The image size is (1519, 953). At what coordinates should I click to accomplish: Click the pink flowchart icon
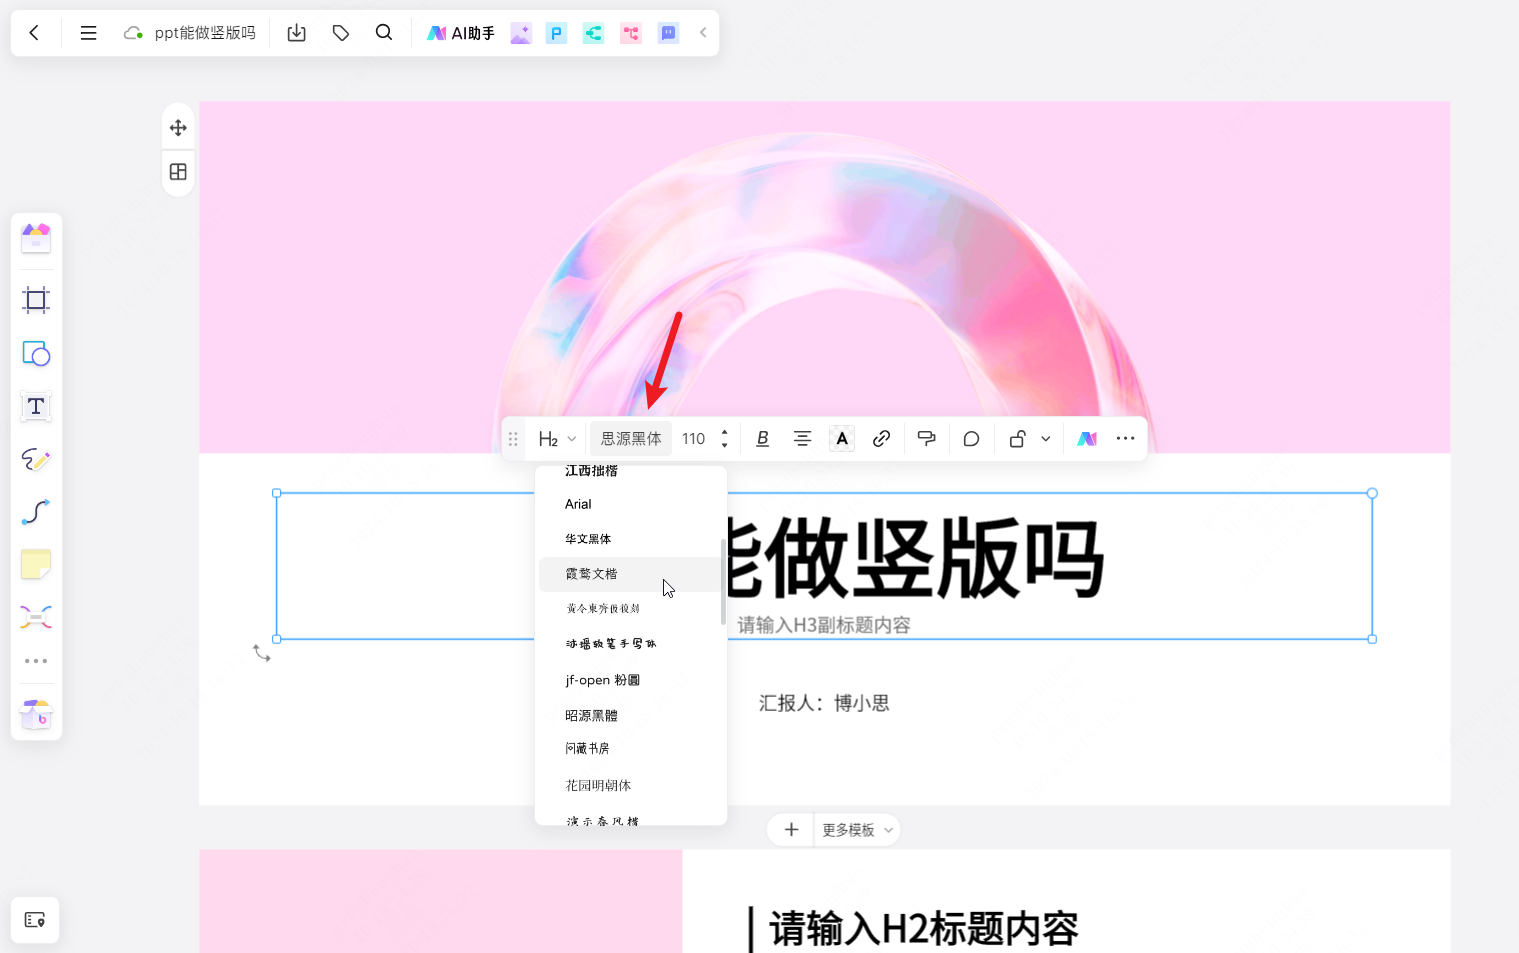[631, 33]
